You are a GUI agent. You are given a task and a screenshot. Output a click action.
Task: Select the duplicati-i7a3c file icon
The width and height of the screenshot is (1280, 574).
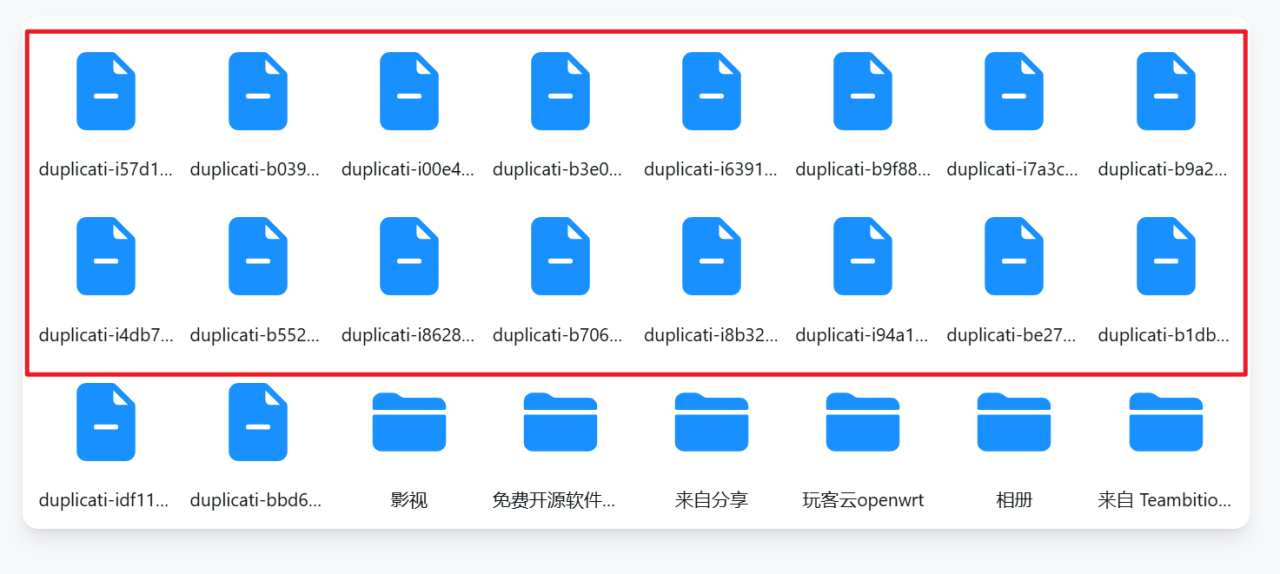click(1014, 91)
